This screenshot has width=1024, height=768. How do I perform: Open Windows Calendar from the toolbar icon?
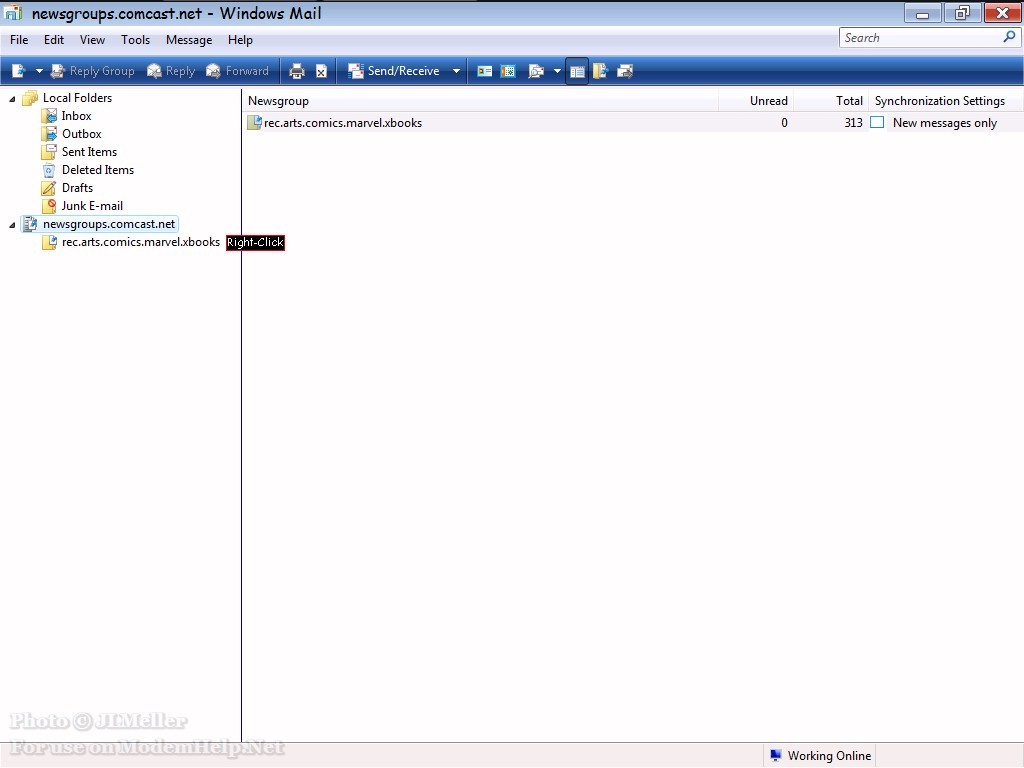508,71
